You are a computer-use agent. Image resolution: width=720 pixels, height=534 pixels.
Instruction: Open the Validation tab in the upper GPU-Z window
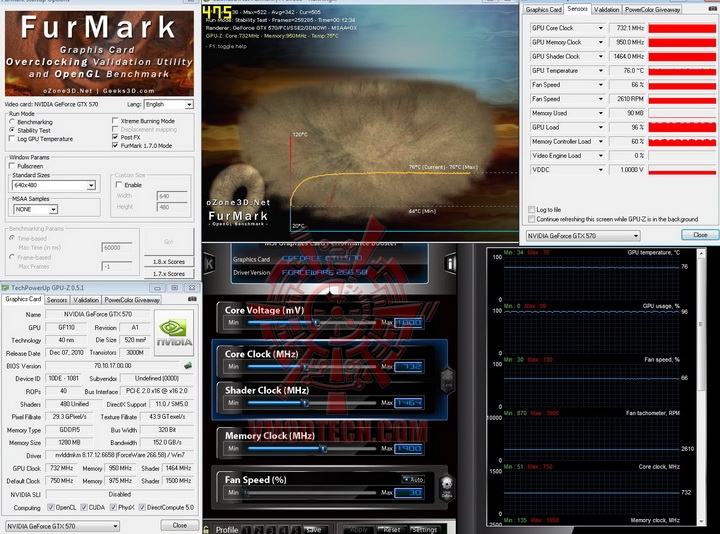[x=607, y=9]
